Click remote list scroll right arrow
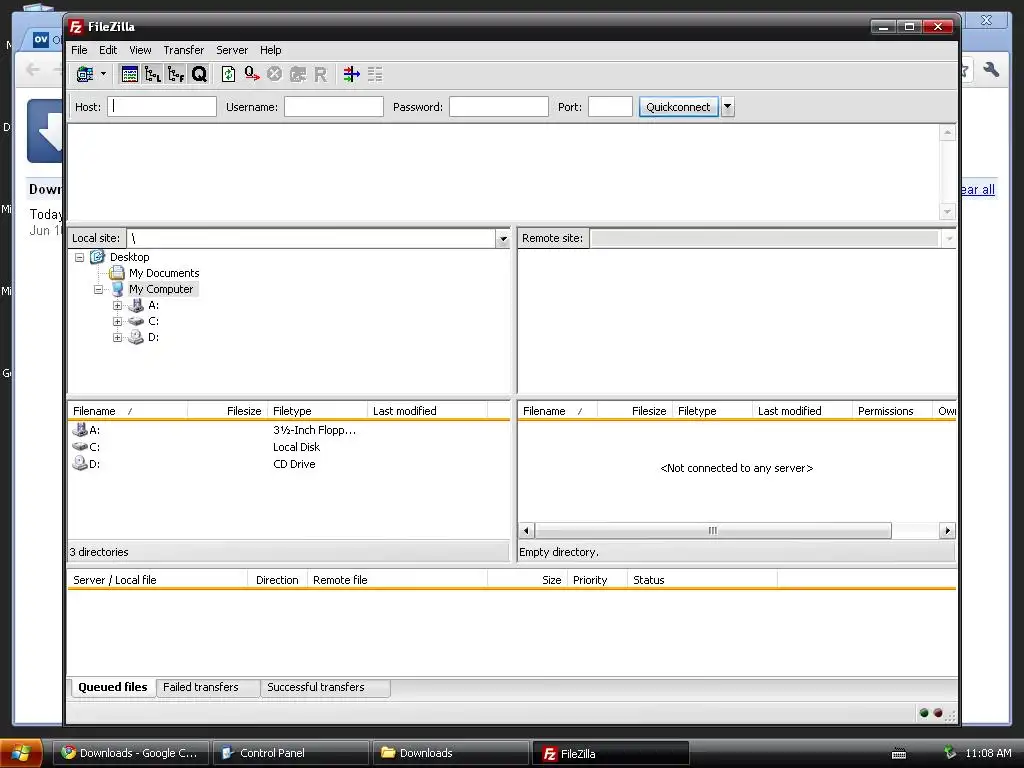This screenshot has width=1024, height=768. pyautogui.click(x=948, y=530)
